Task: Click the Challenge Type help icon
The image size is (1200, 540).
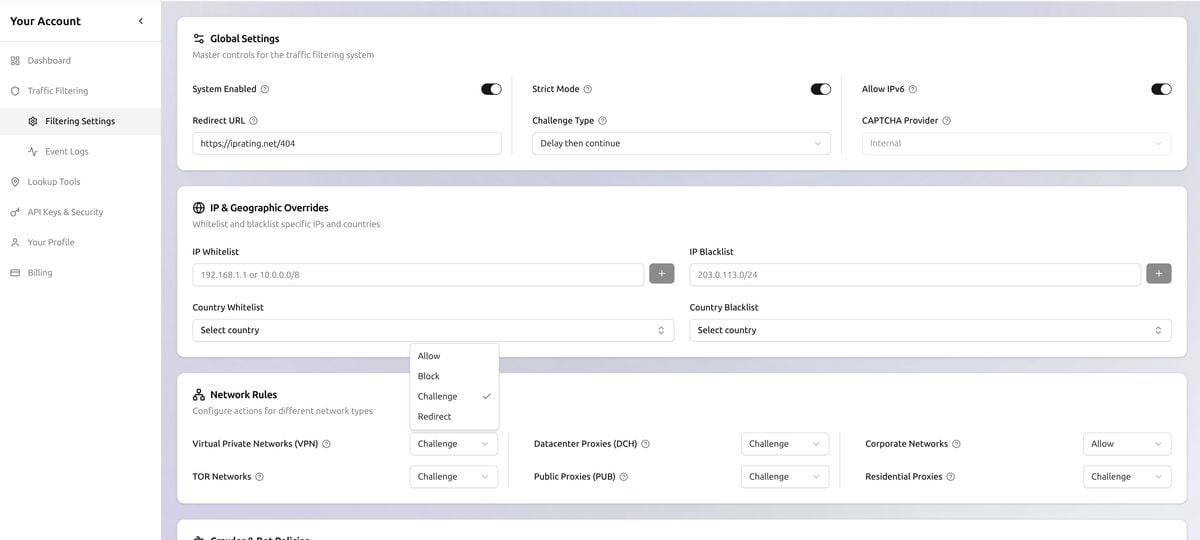Action: point(602,121)
